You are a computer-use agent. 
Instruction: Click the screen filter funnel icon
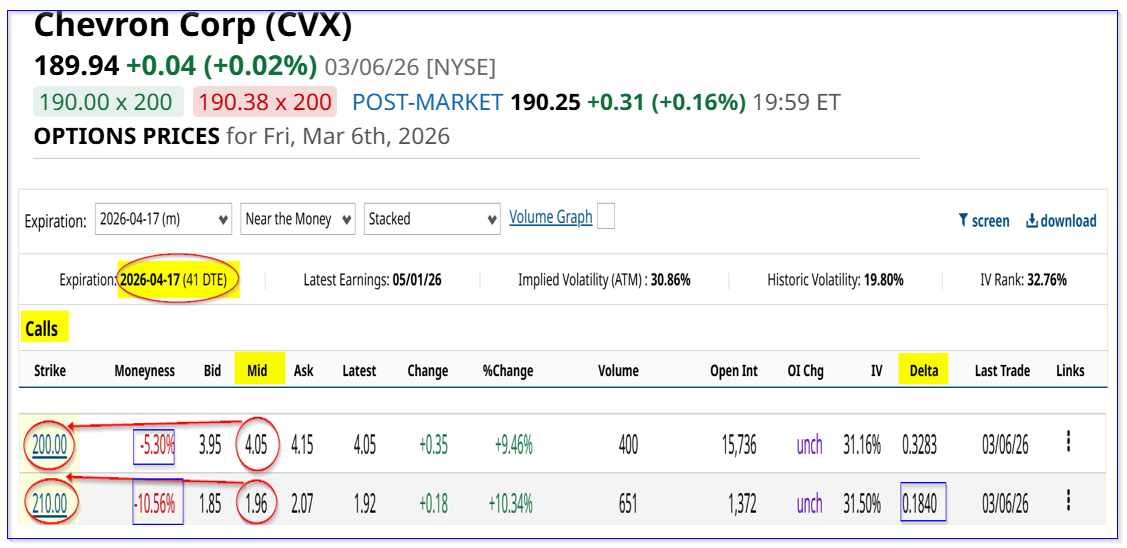[x=963, y=221]
